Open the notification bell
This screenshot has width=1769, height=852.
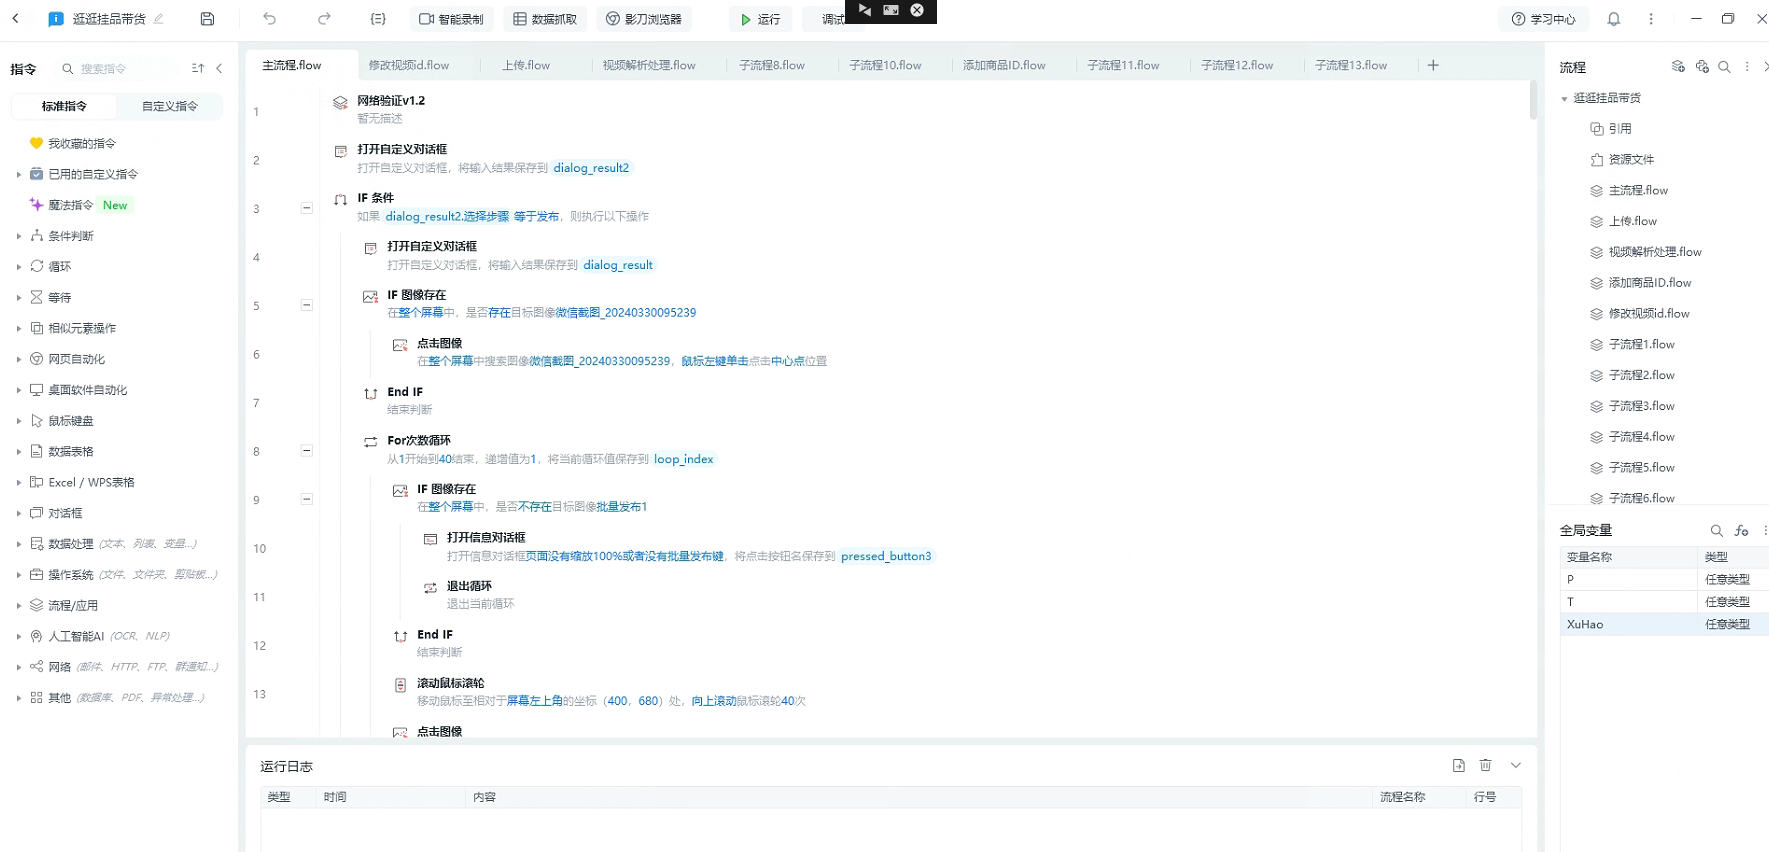tap(1613, 19)
